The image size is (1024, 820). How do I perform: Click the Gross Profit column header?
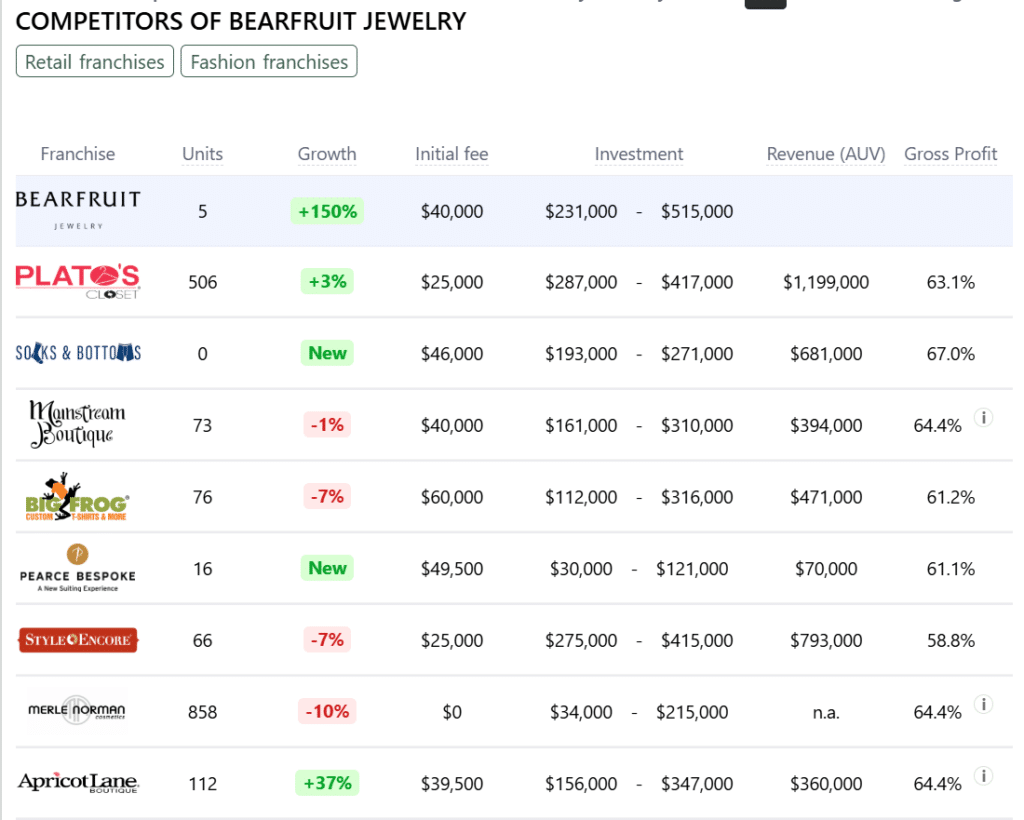(951, 154)
